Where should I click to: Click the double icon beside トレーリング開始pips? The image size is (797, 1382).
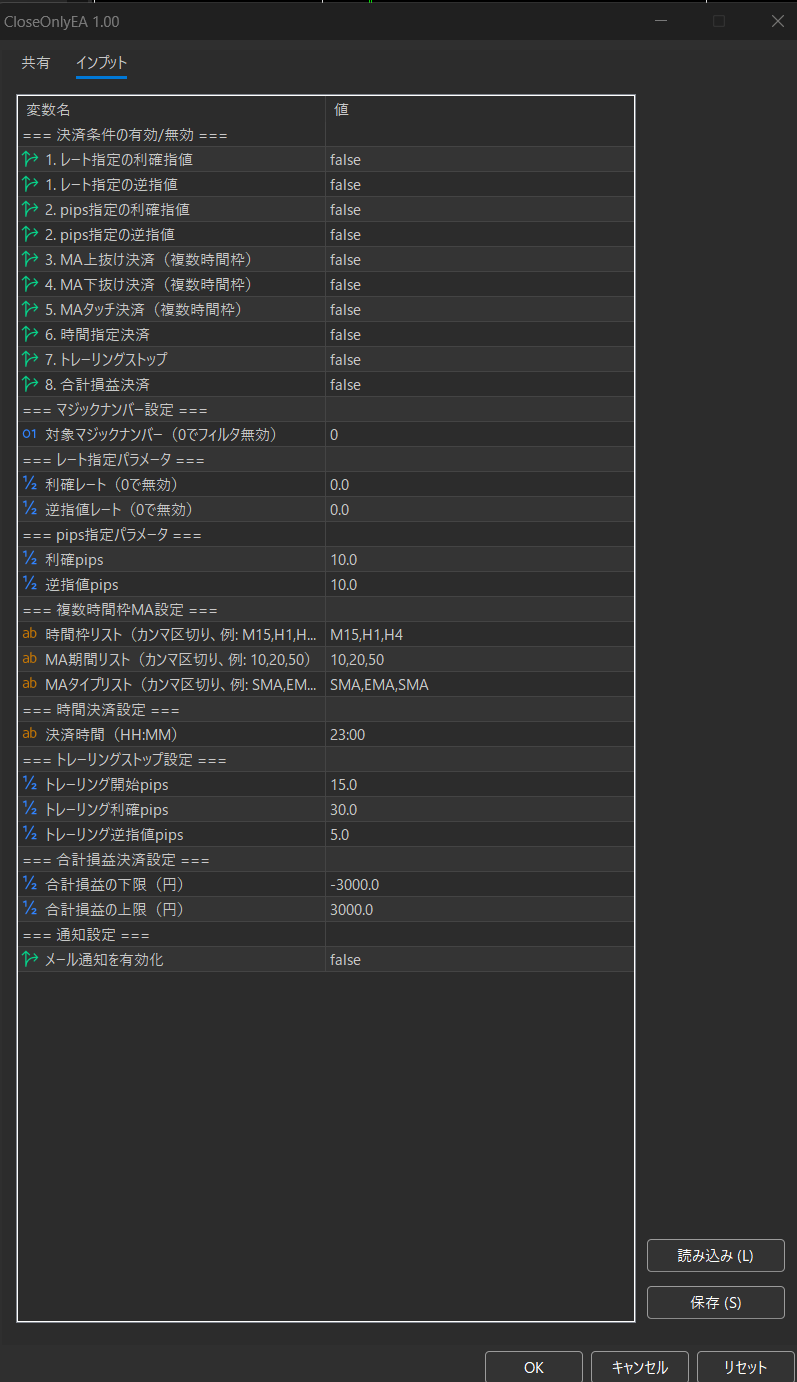click(29, 784)
